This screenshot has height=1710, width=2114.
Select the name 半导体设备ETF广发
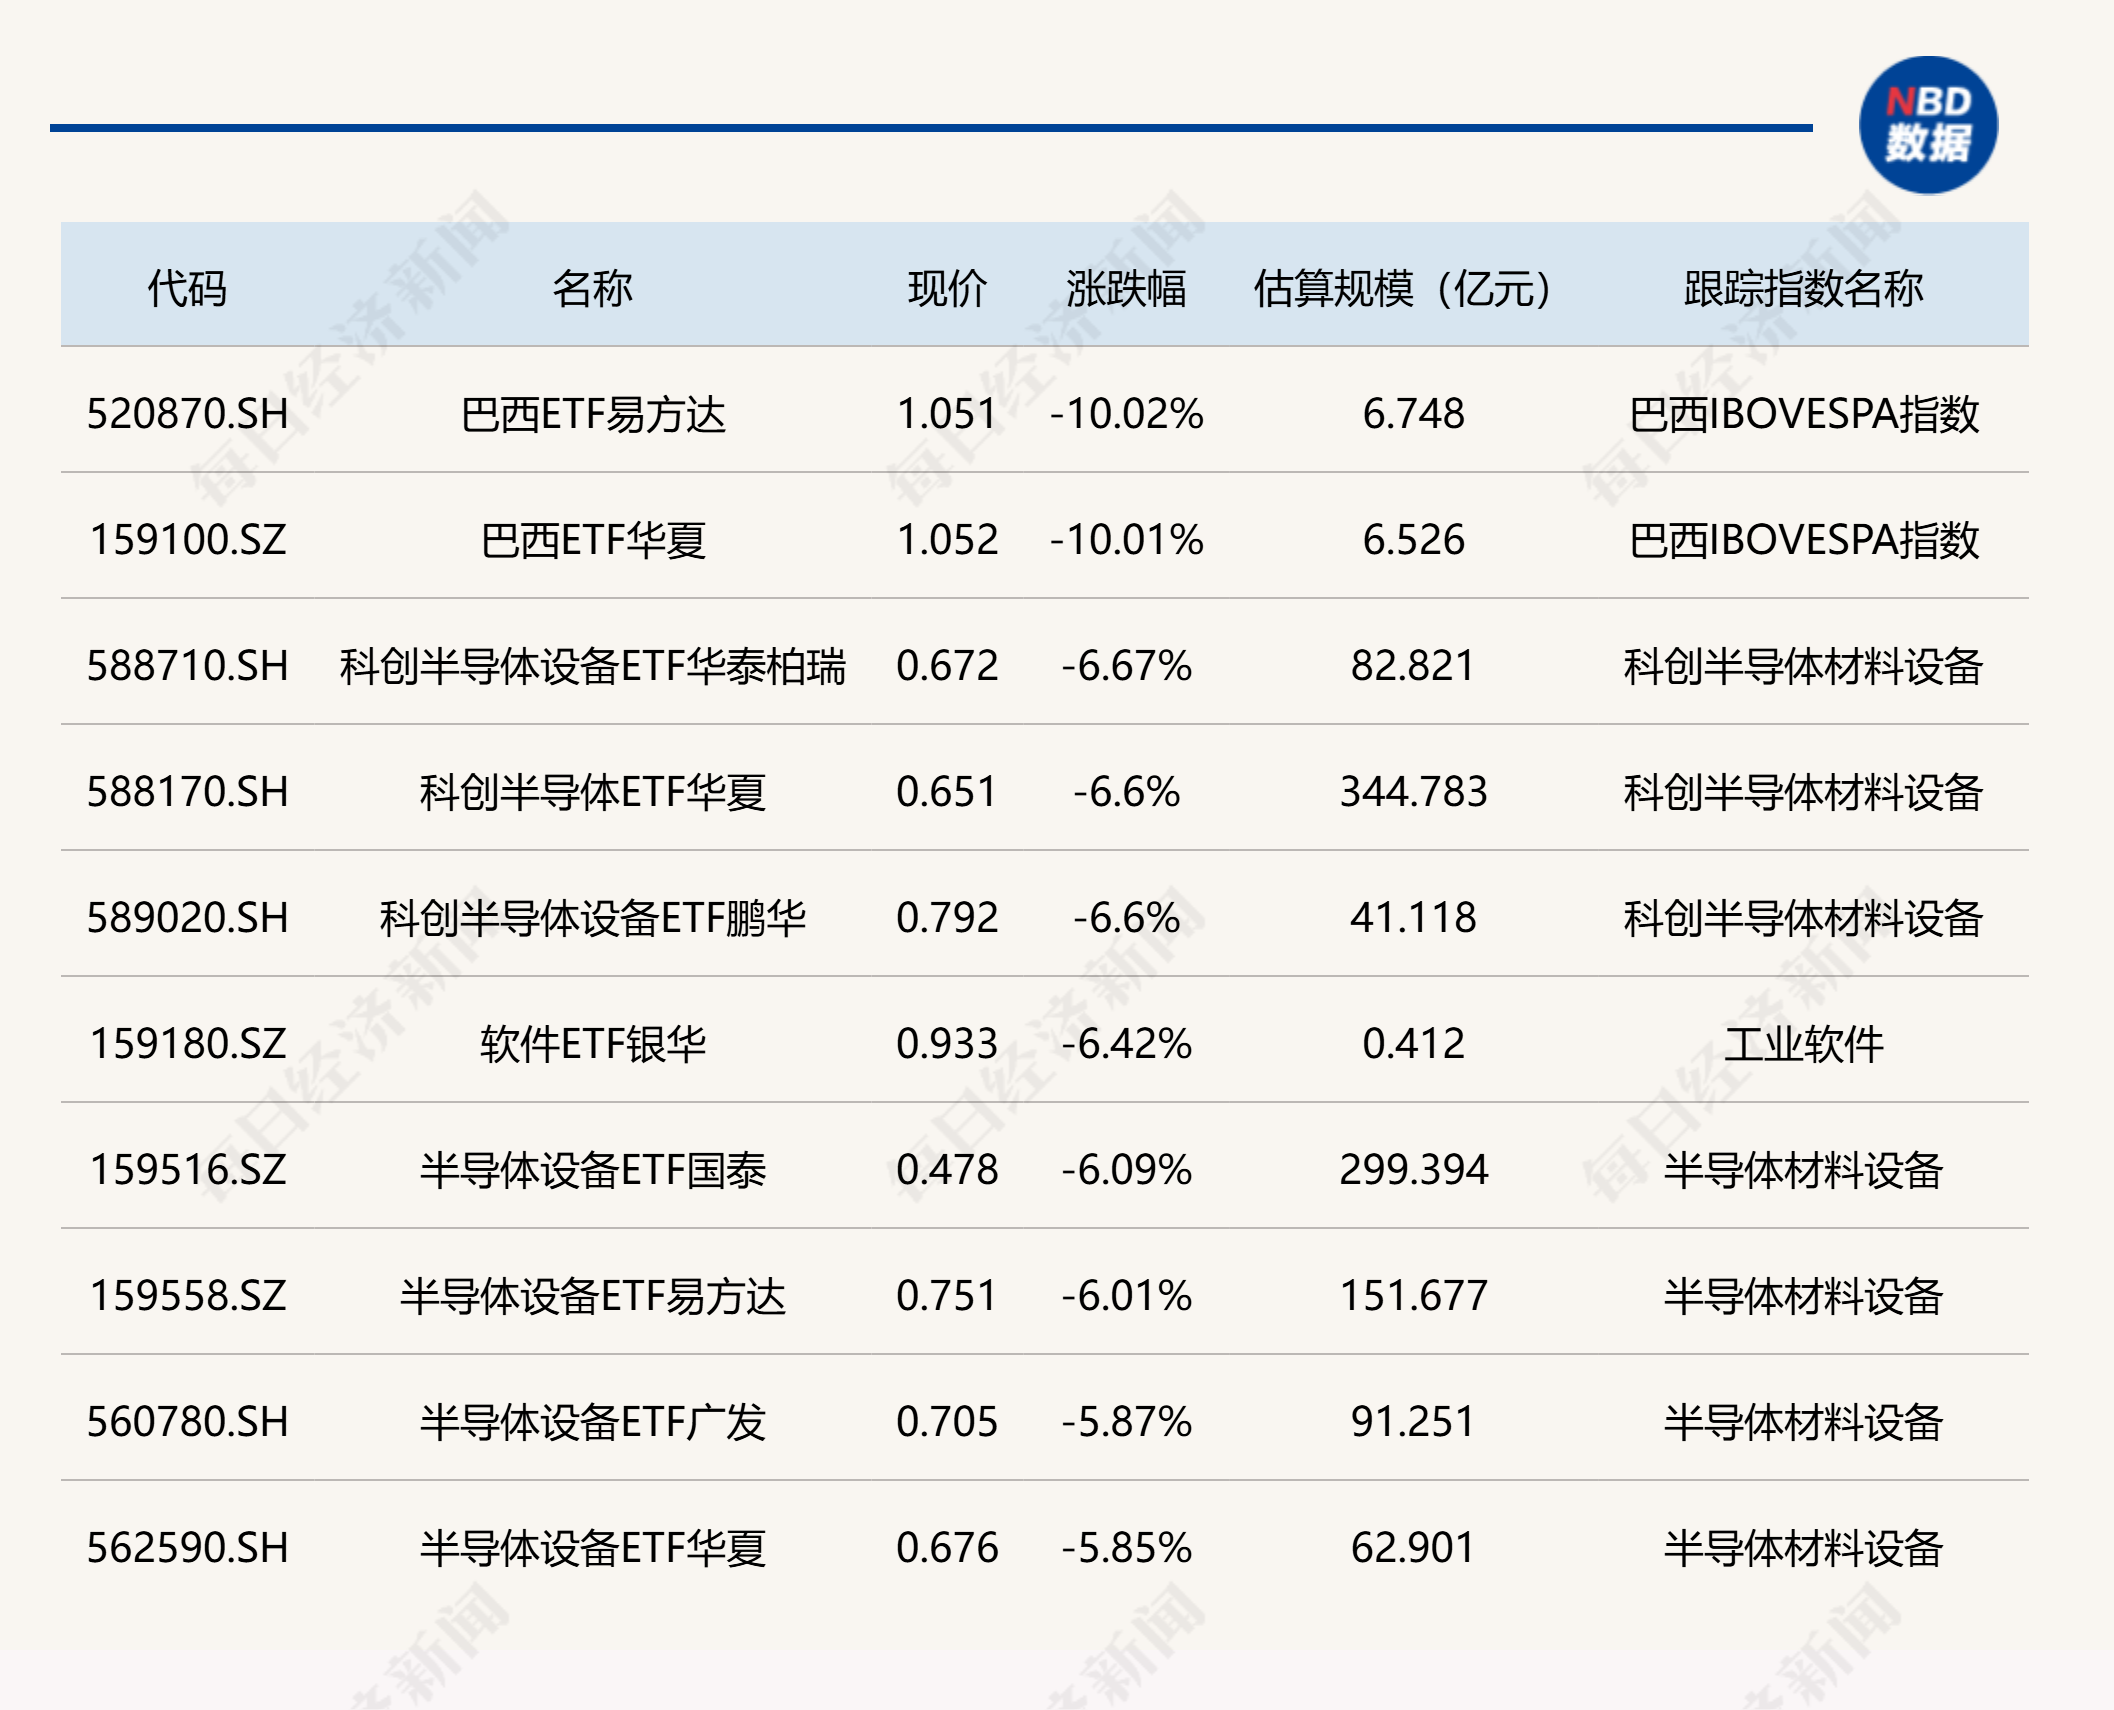pyautogui.click(x=592, y=1422)
